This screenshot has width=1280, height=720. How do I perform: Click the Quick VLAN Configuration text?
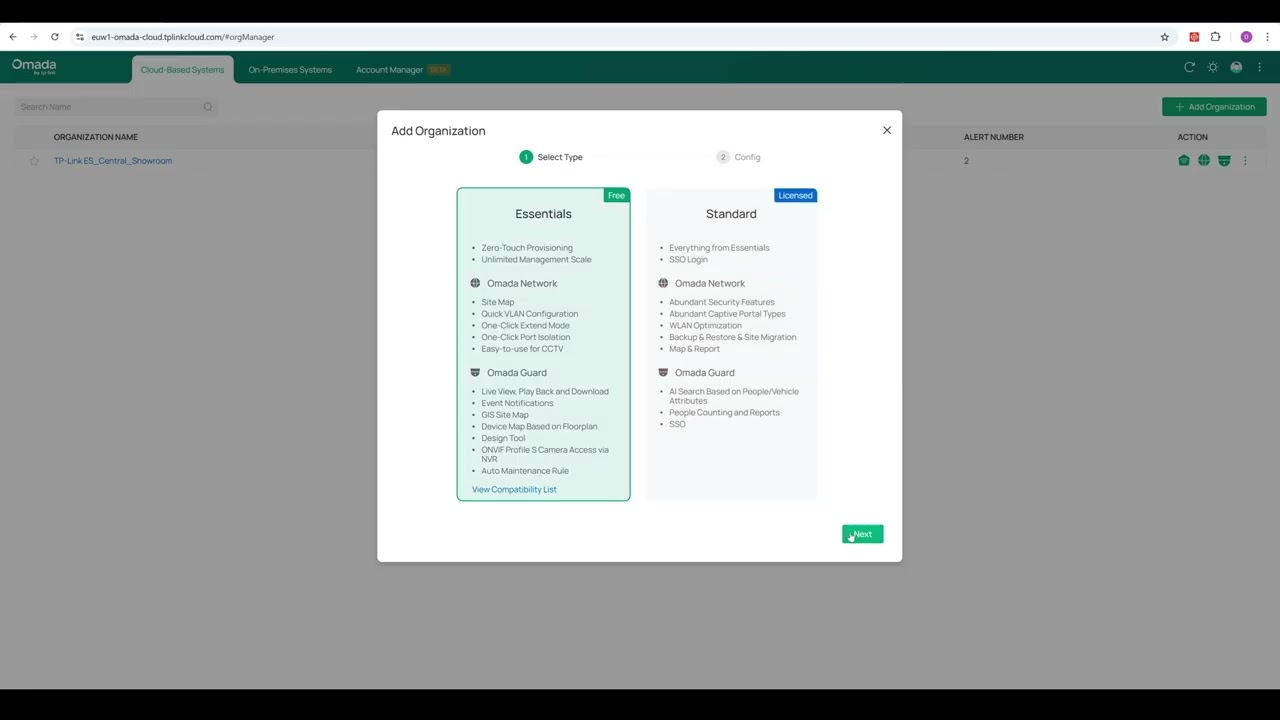[530, 314]
